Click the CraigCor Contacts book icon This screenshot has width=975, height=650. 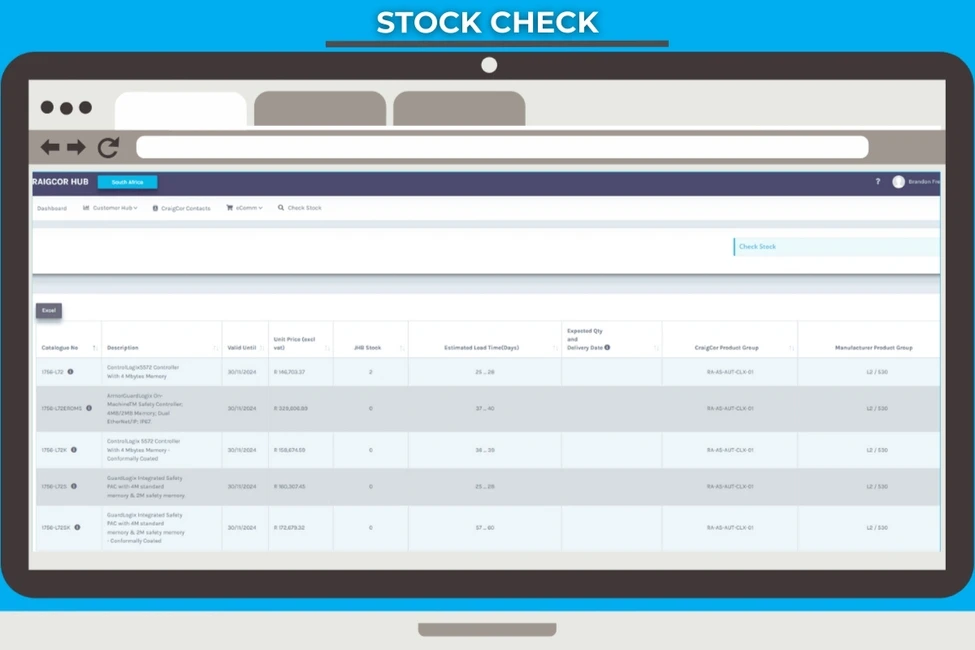(155, 208)
